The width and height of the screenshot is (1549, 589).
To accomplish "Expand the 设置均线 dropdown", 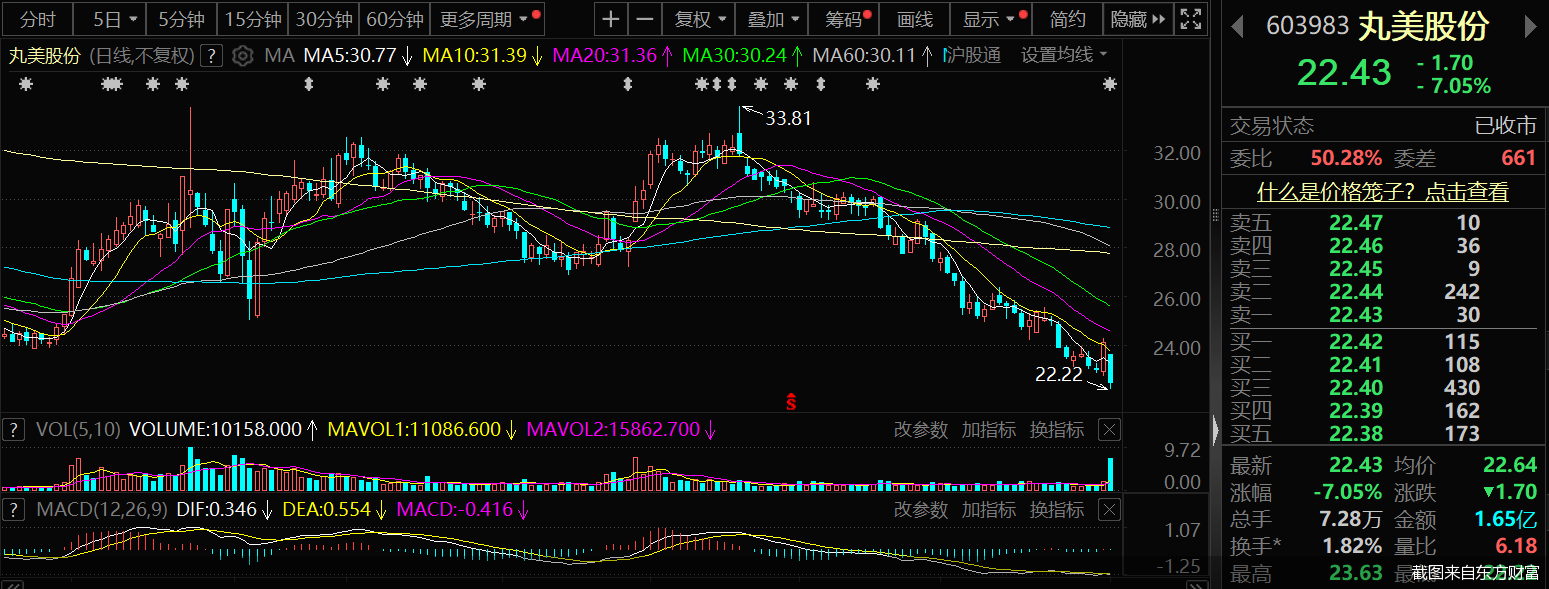I will click(1063, 55).
